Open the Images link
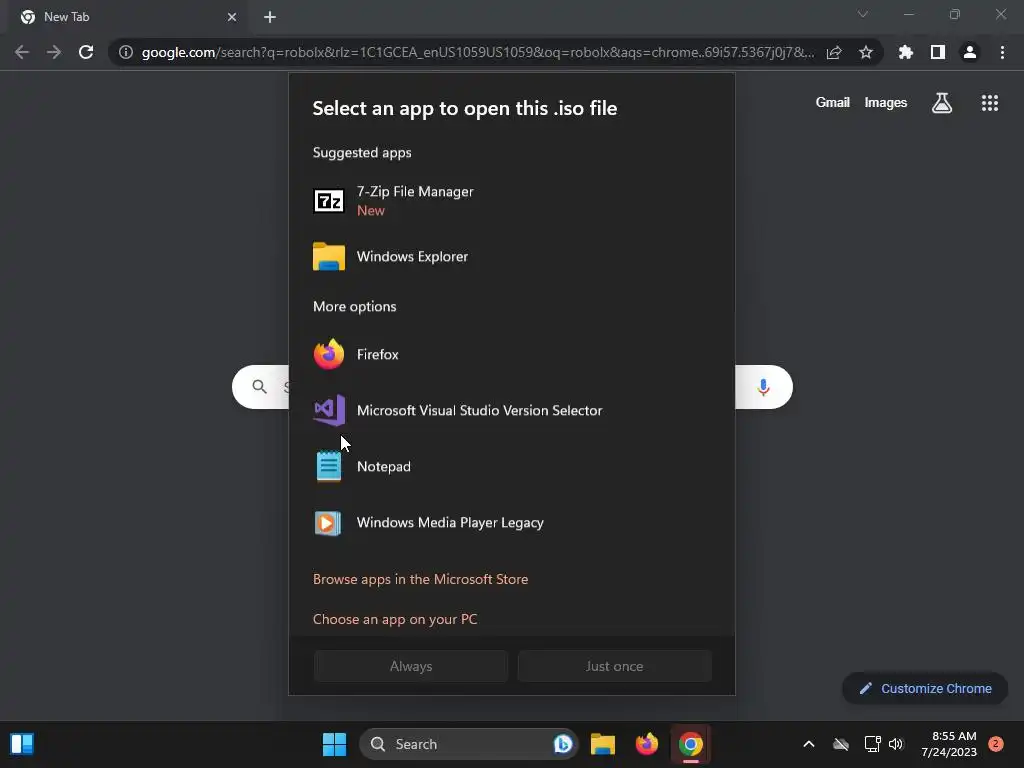Screen dimensions: 1024x768 click(x=886, y=103)
